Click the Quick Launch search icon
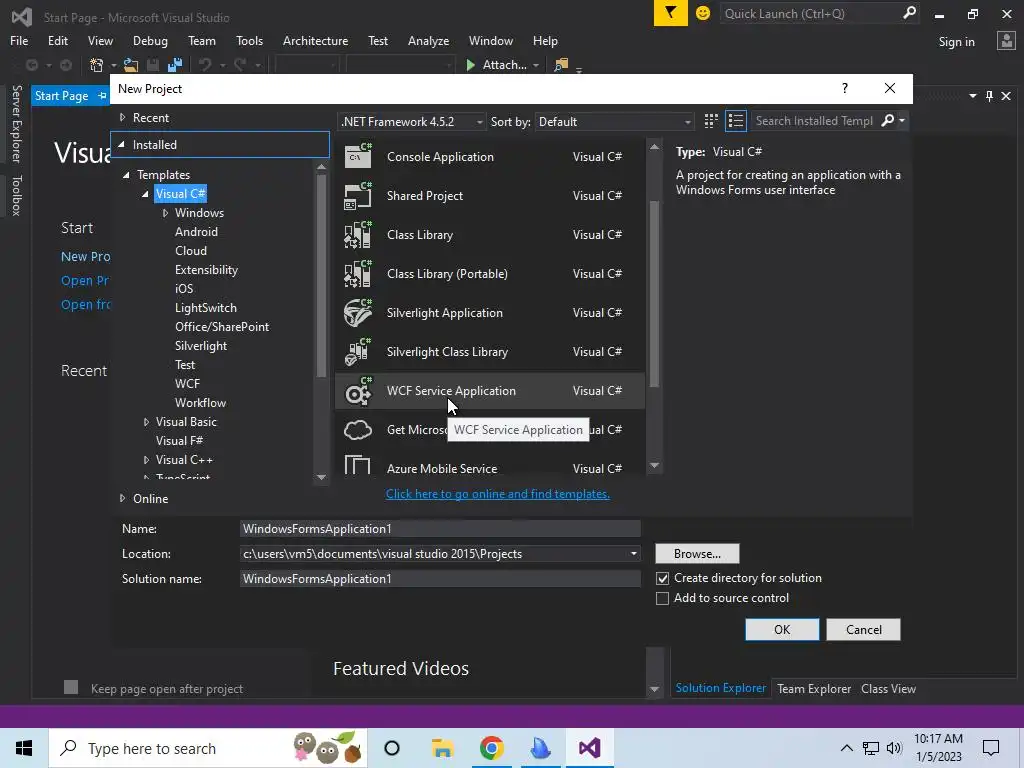Viewport: 1024px width, 768px height. pyautogui.click(x=908, y=13)
